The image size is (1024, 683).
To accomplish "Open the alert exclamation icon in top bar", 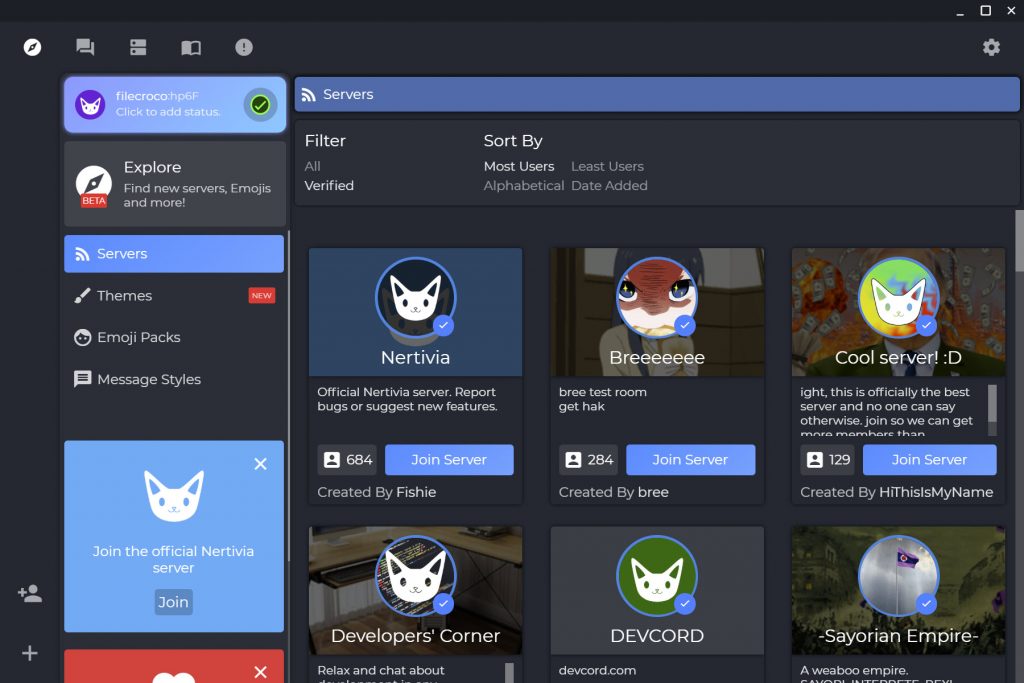I will tap(244, 47).
